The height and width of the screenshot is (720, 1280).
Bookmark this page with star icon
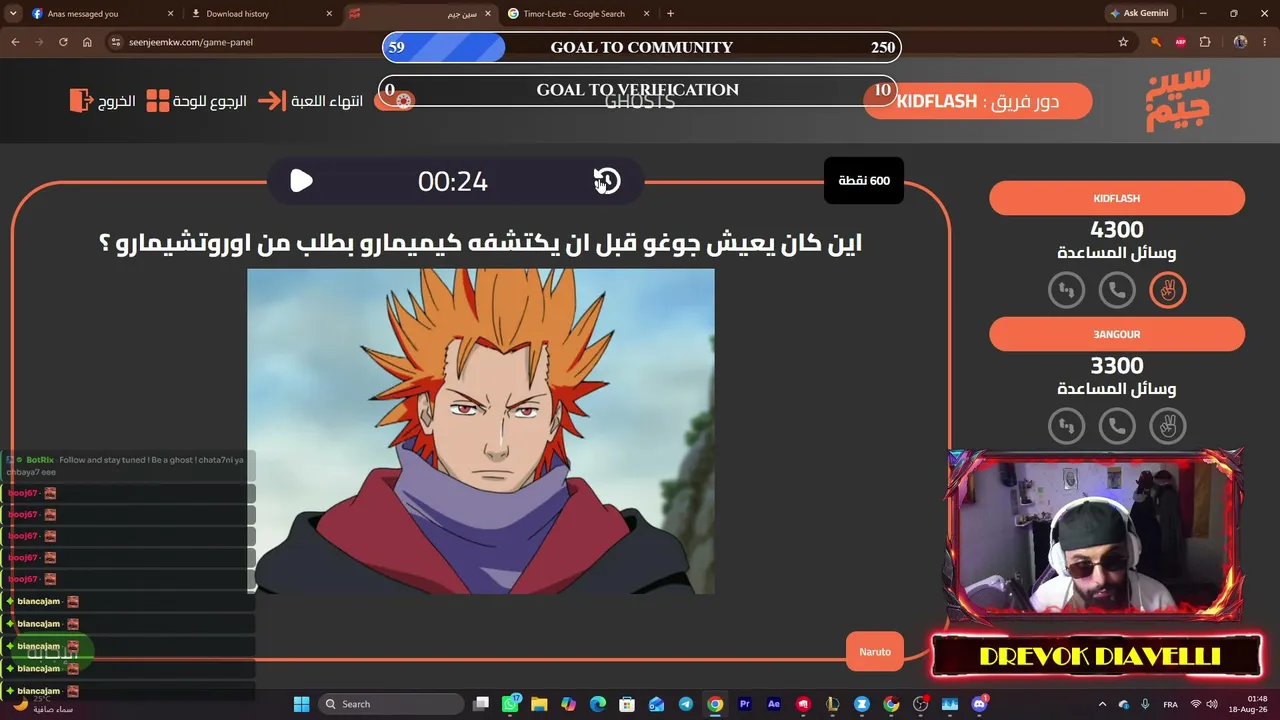tap(1123, 42)
